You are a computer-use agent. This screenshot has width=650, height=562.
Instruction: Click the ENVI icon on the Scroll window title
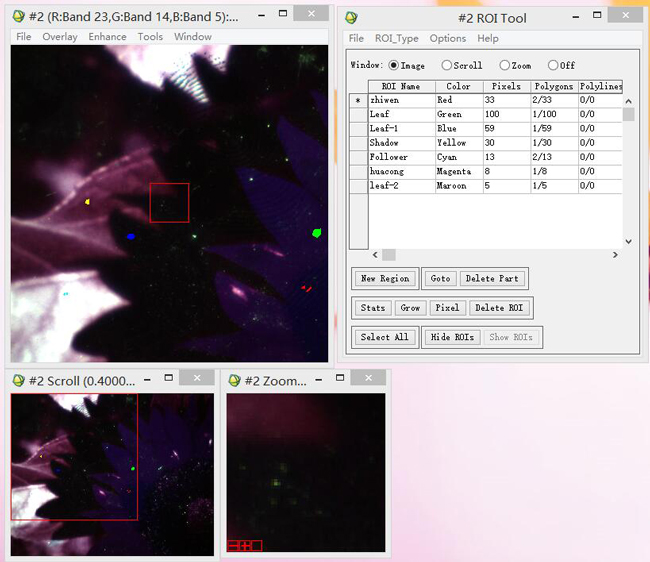coord(18,380)
